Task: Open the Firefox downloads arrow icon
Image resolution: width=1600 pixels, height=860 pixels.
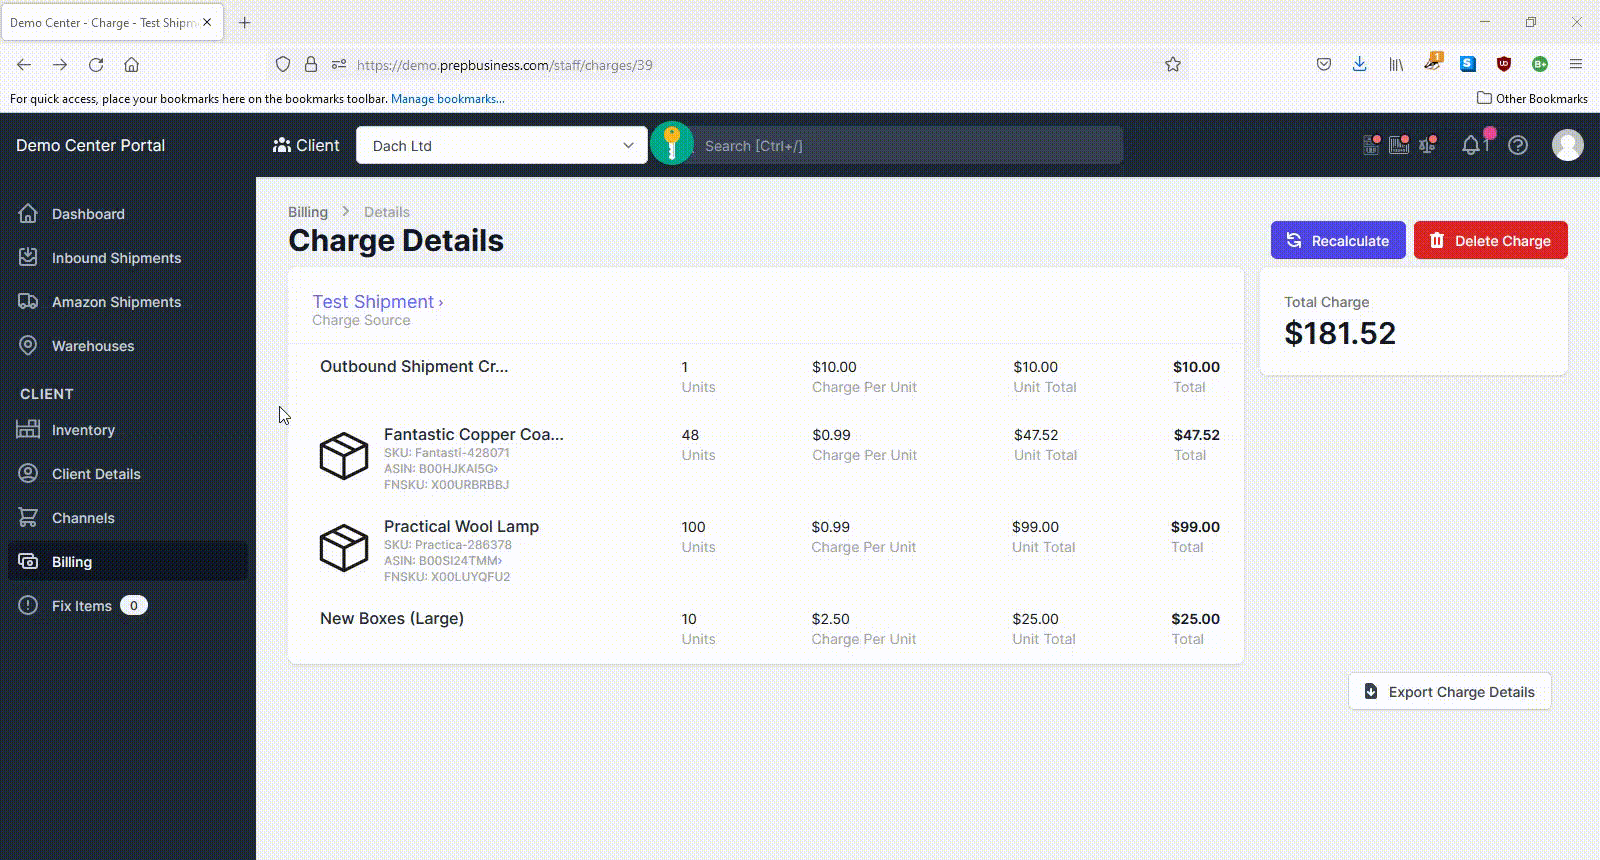Action: [x=1360, y=65]
